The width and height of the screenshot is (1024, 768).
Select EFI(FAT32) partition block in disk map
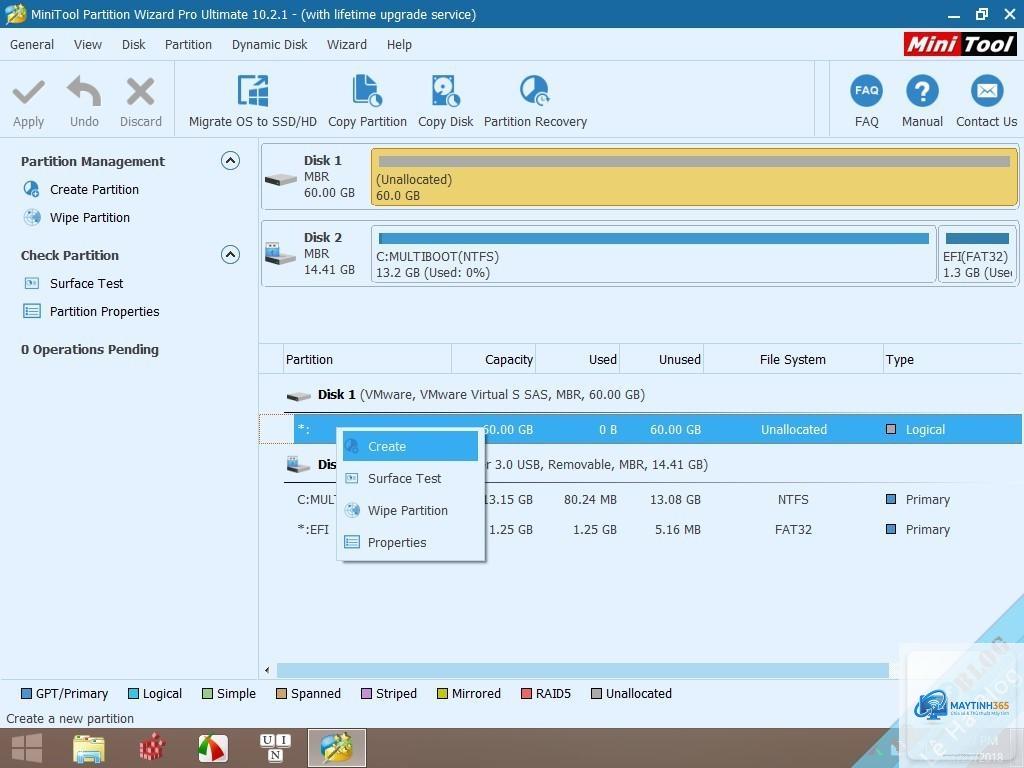coord(978,254)
